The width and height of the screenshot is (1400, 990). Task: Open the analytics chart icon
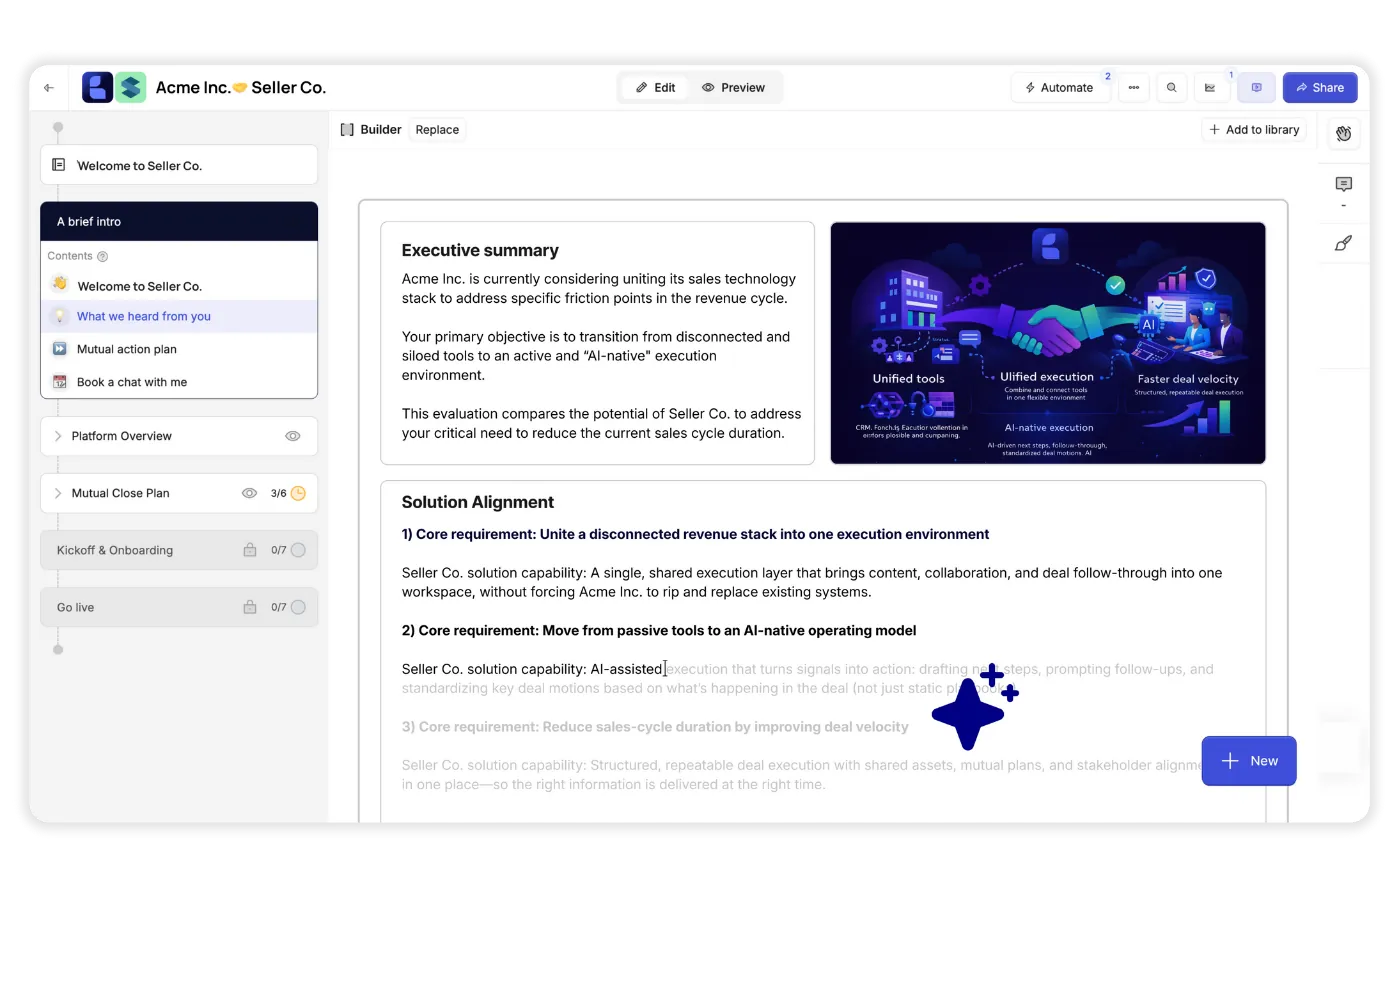pos(1210,88)
